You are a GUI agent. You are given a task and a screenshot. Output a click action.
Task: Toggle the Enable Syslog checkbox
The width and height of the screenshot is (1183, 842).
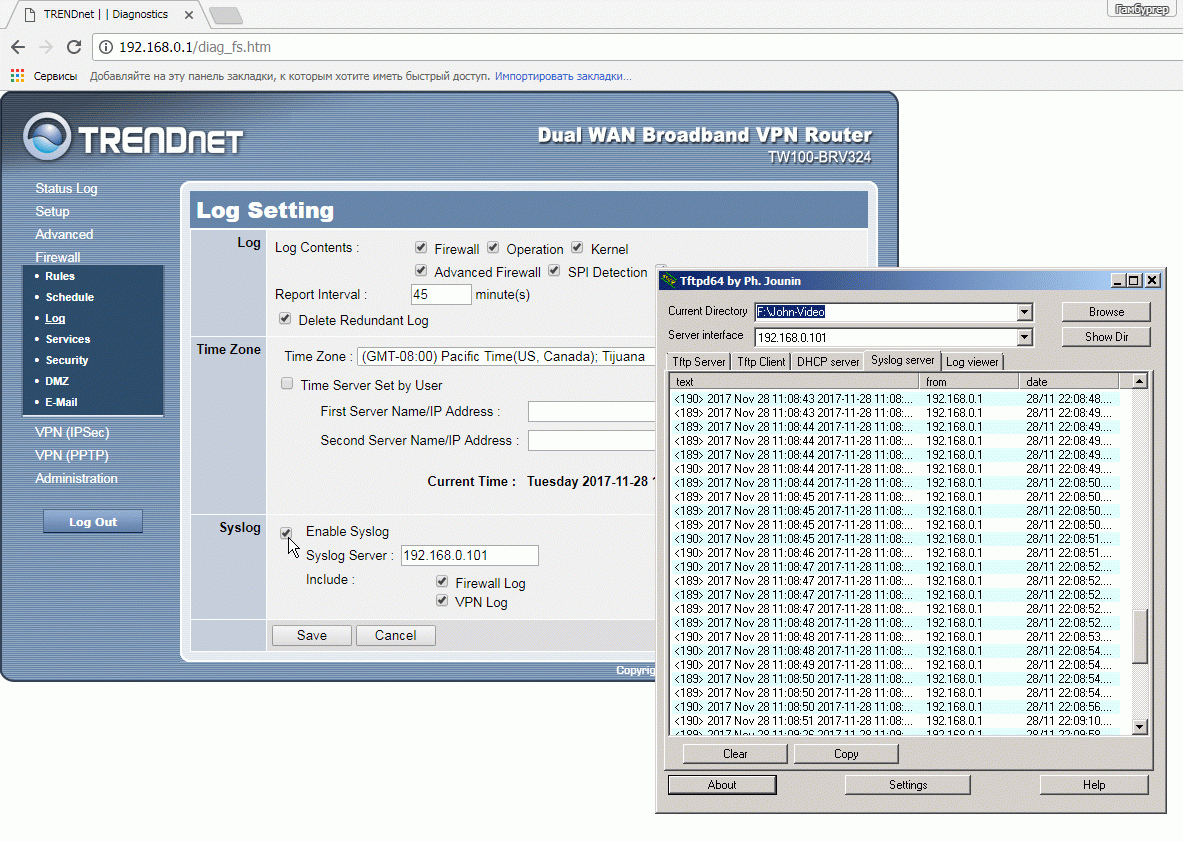(286, 533)
